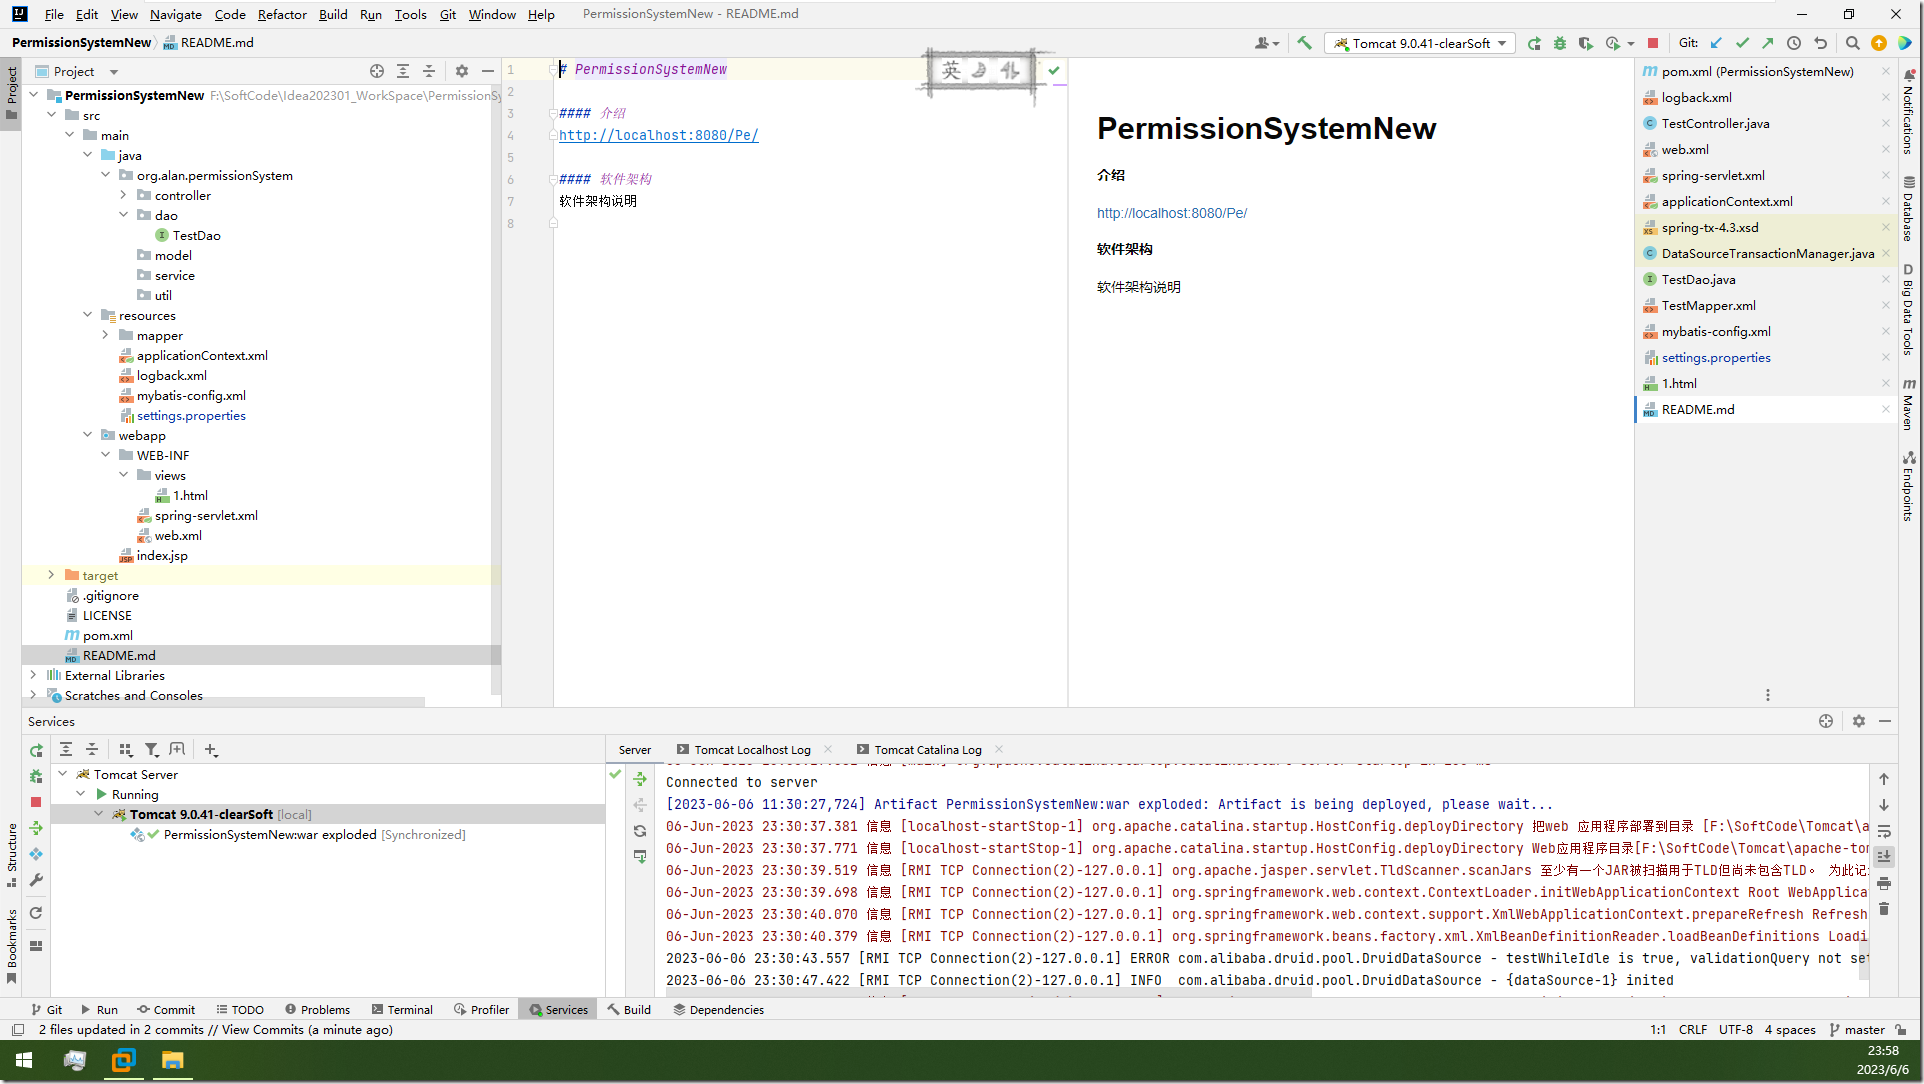Close spring-servlet.xml in the file list
Screen dimensions: 1924x1084
[x=1886, y=175]
